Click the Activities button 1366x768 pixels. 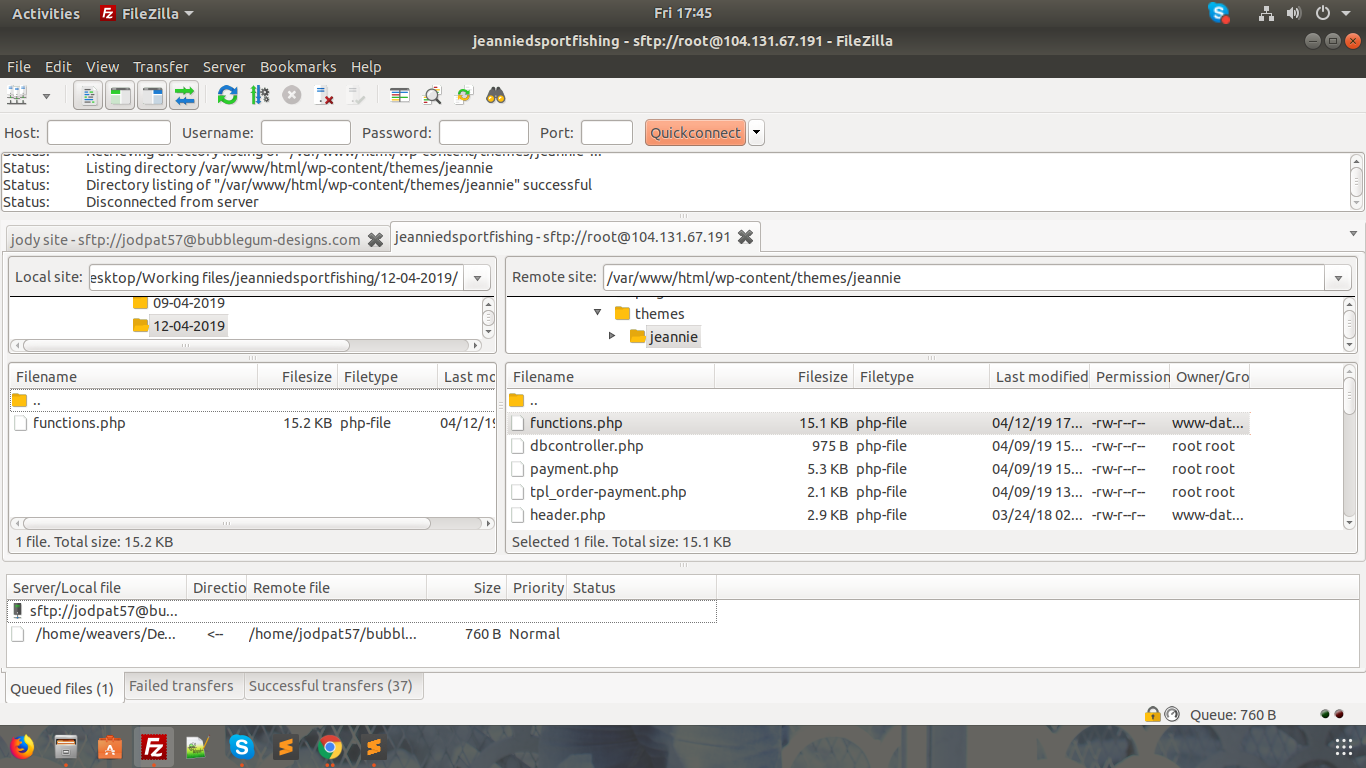pos(46,13)
